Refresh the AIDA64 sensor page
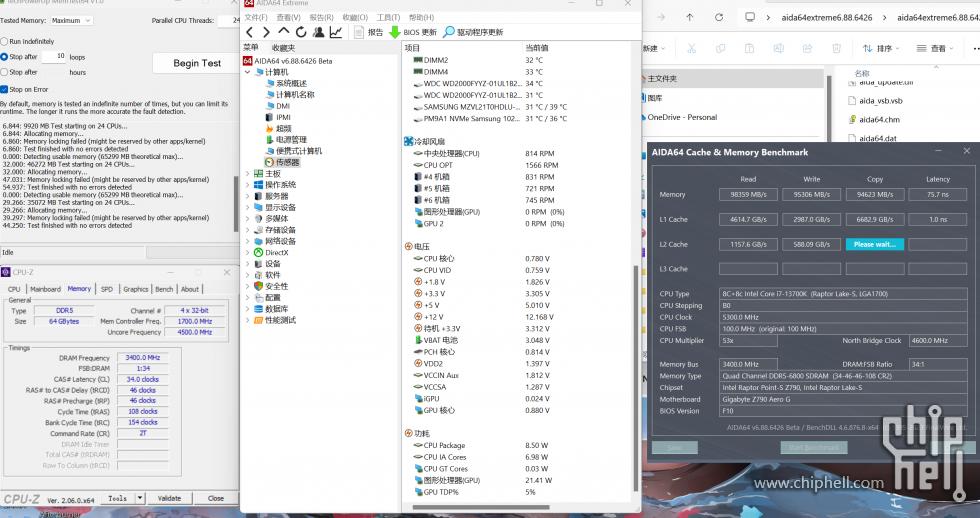The height and width of the screenshot is (518, 980). point(301,32)
